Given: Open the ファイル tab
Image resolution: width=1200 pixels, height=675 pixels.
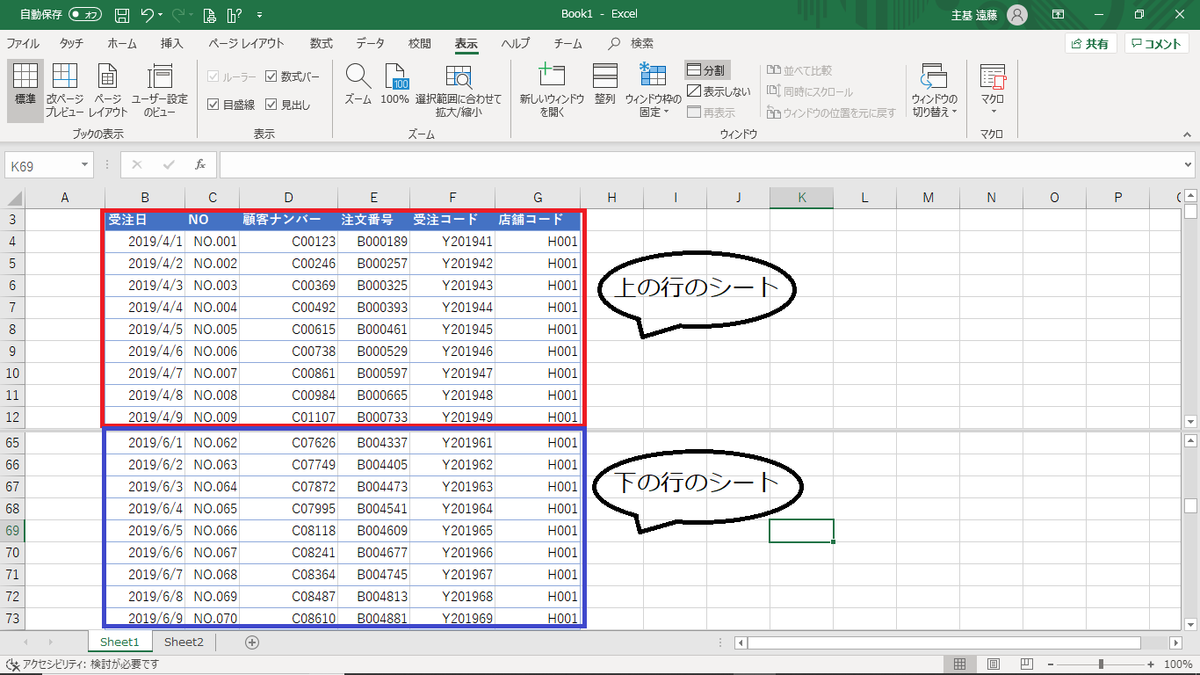Looking at the screenshot, I should click(x=23, y=44).
